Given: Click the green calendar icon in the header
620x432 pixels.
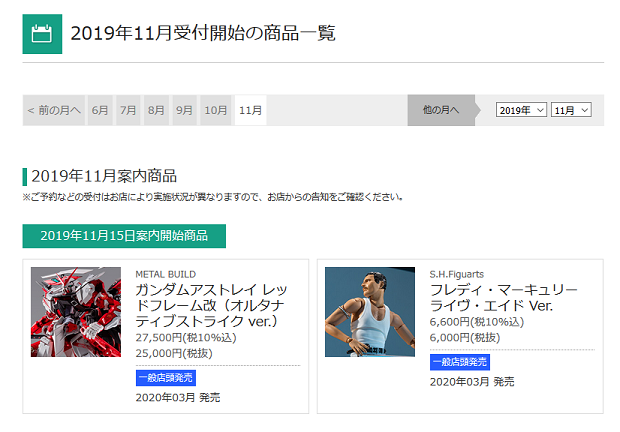Looking at the screenshot, I should point(42,34).
